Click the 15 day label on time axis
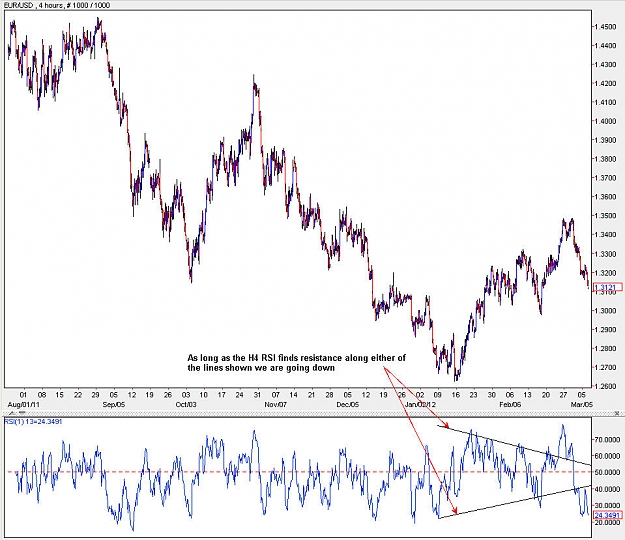The width and height of the screenshot is (625, 540). point(59,395)
